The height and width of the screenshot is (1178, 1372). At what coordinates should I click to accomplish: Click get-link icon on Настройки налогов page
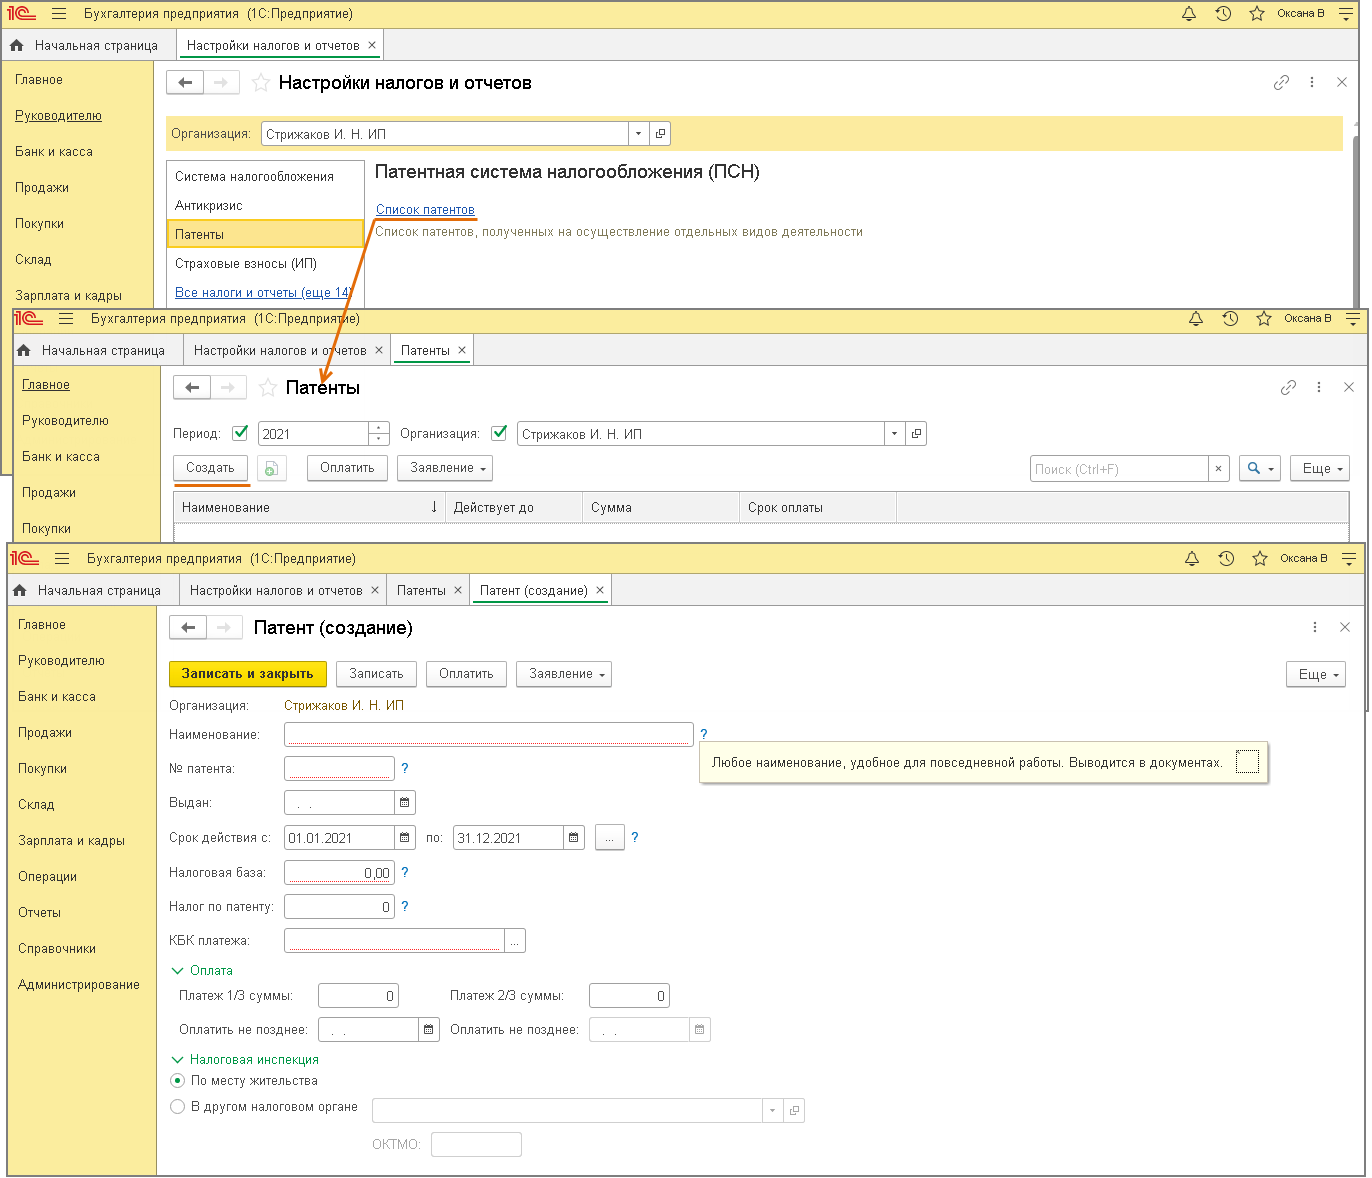click(x=1281, y=83)
